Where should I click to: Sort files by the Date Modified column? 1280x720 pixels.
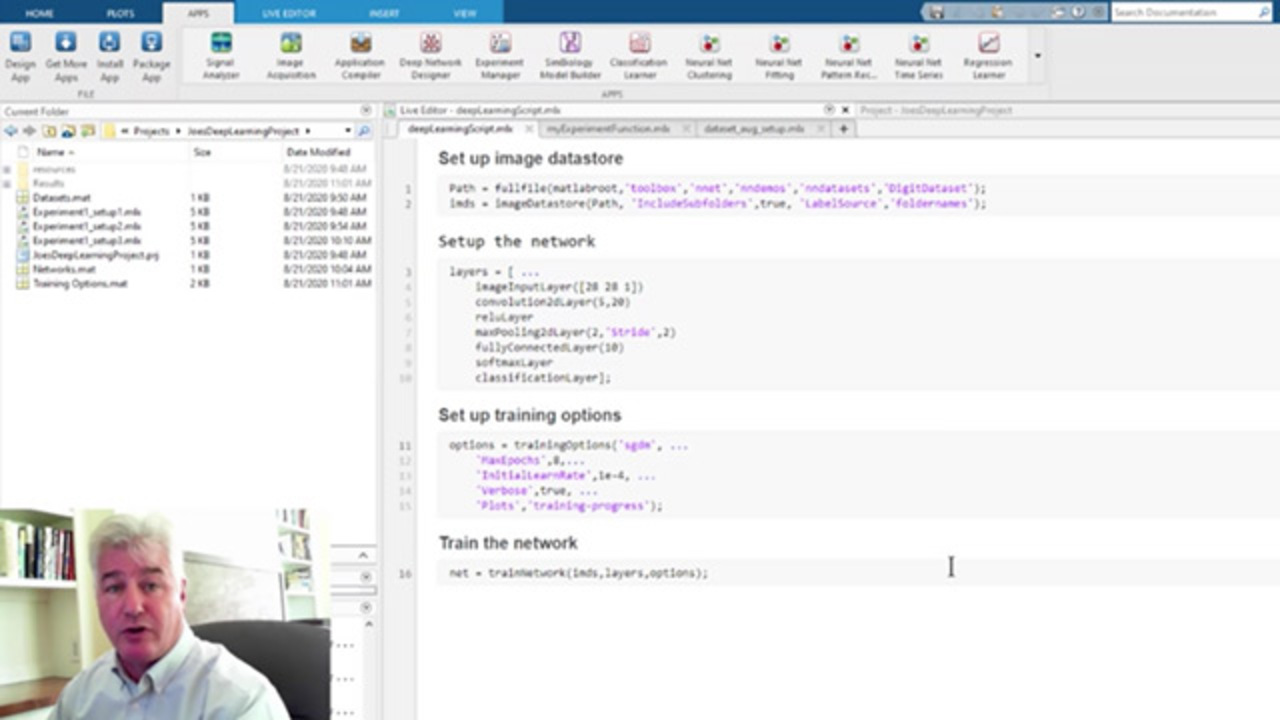[x=318, y=152]
